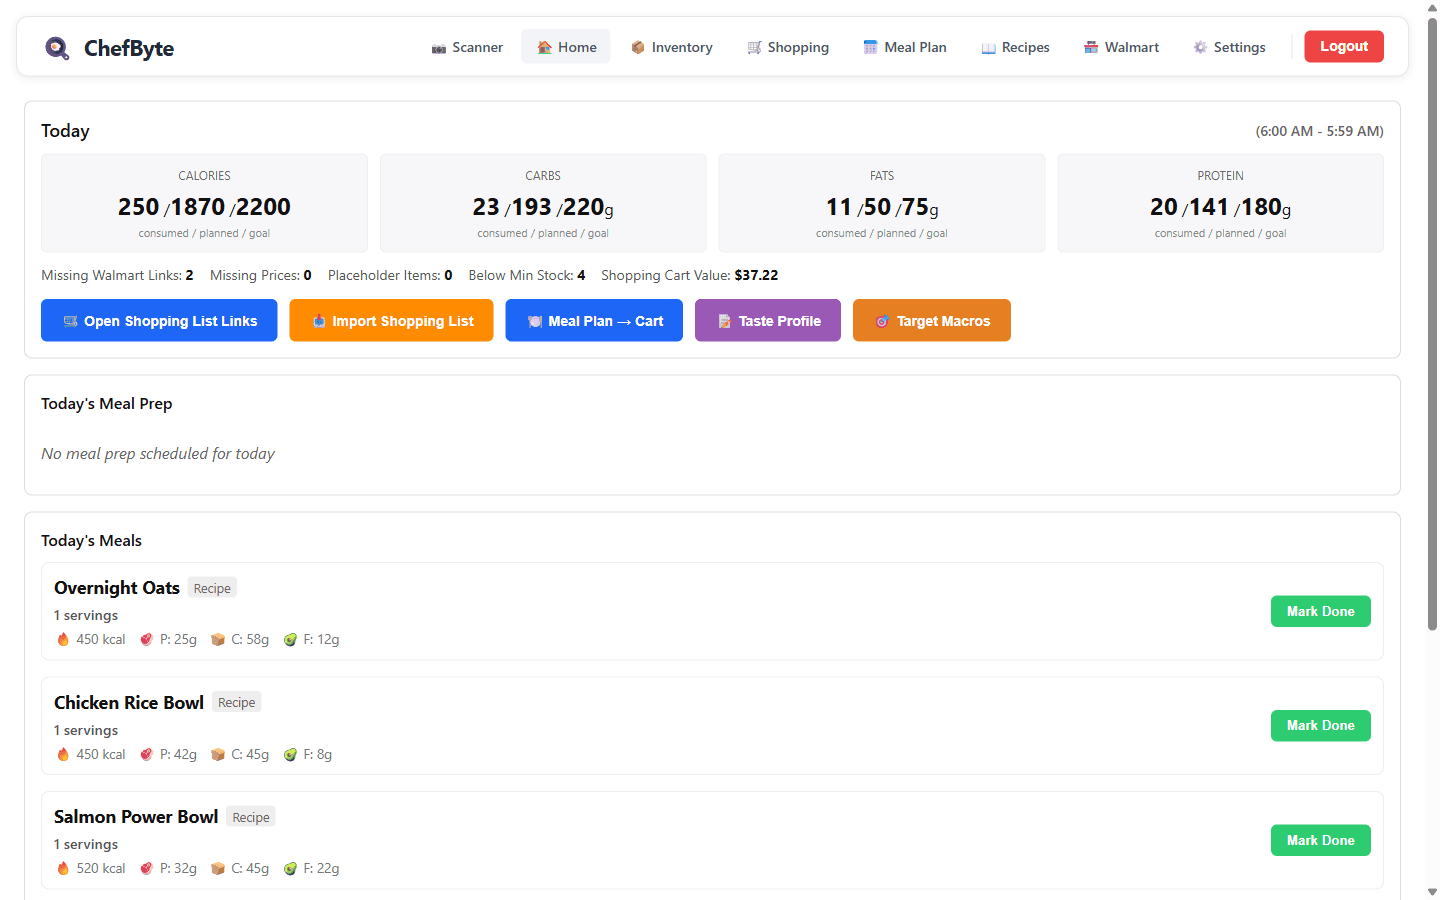This screenshot has width=1440, height=900.
Task: Open Settings via the gear icon
Action: point(1199,46)
